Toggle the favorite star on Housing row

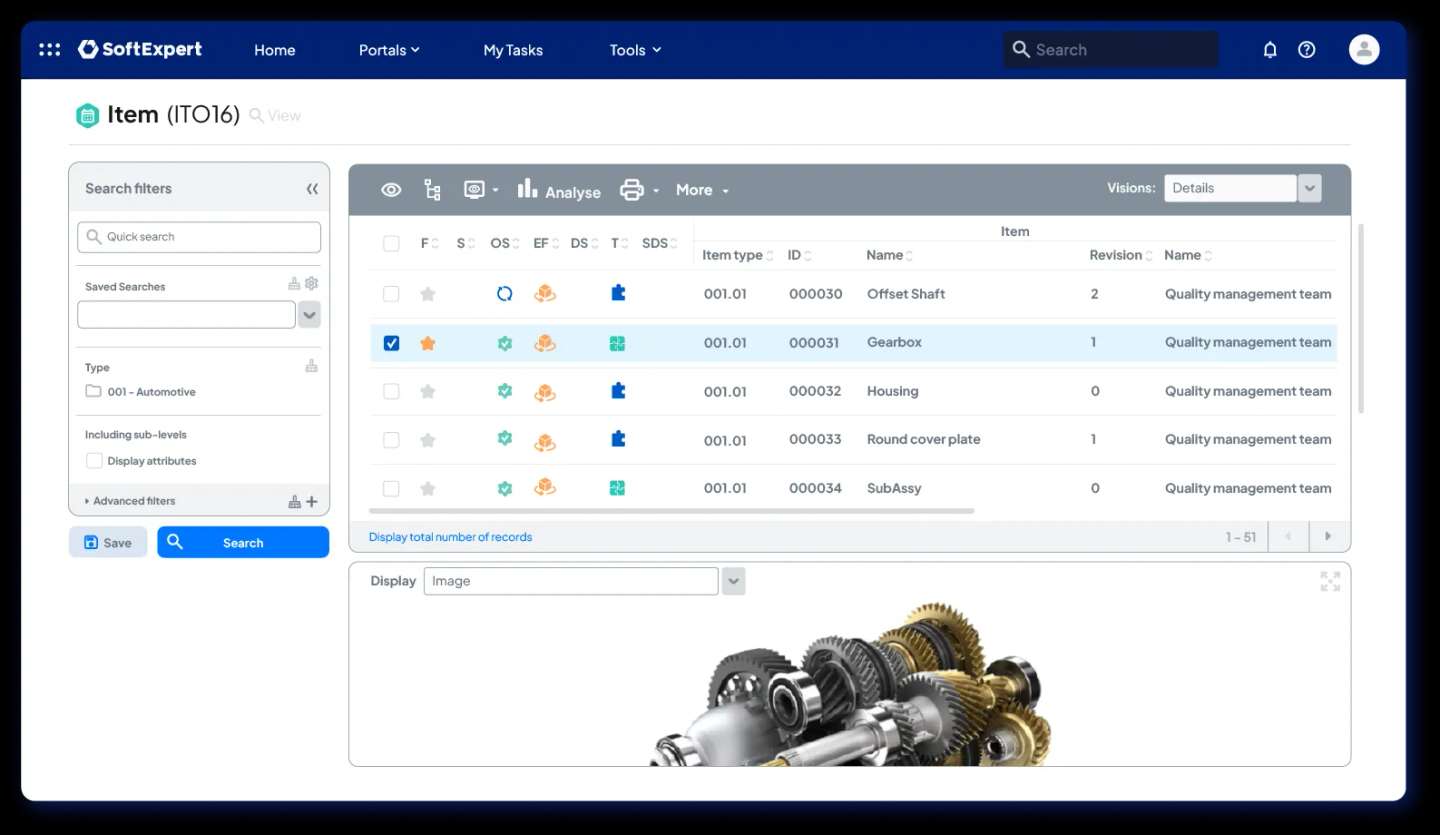click(x=428, y=391)
